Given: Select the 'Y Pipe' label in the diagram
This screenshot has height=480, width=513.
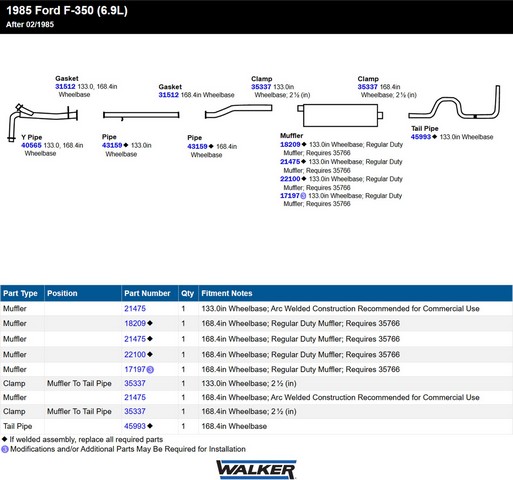Looking at the screenshot, I should (x=32, y=137).
